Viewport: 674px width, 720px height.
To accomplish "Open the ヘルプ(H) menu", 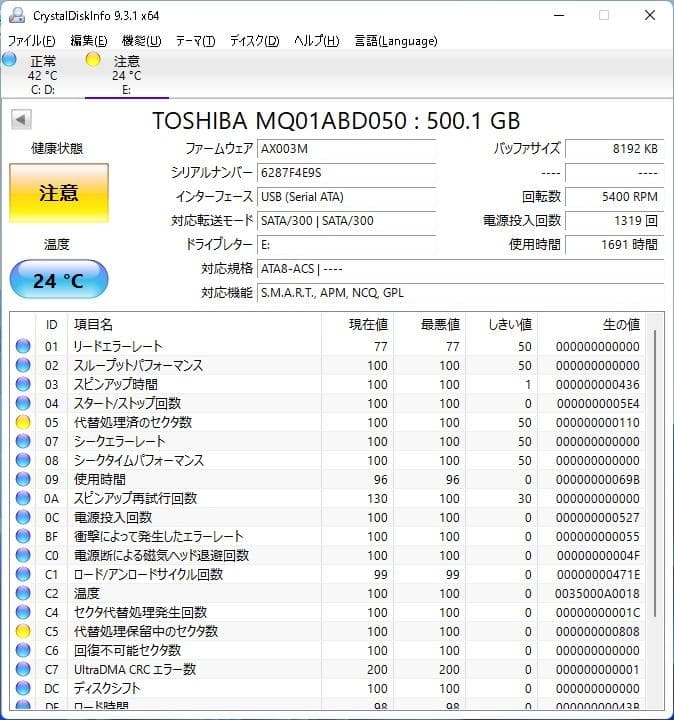I will pyautogui.click(x=316, y=41).
